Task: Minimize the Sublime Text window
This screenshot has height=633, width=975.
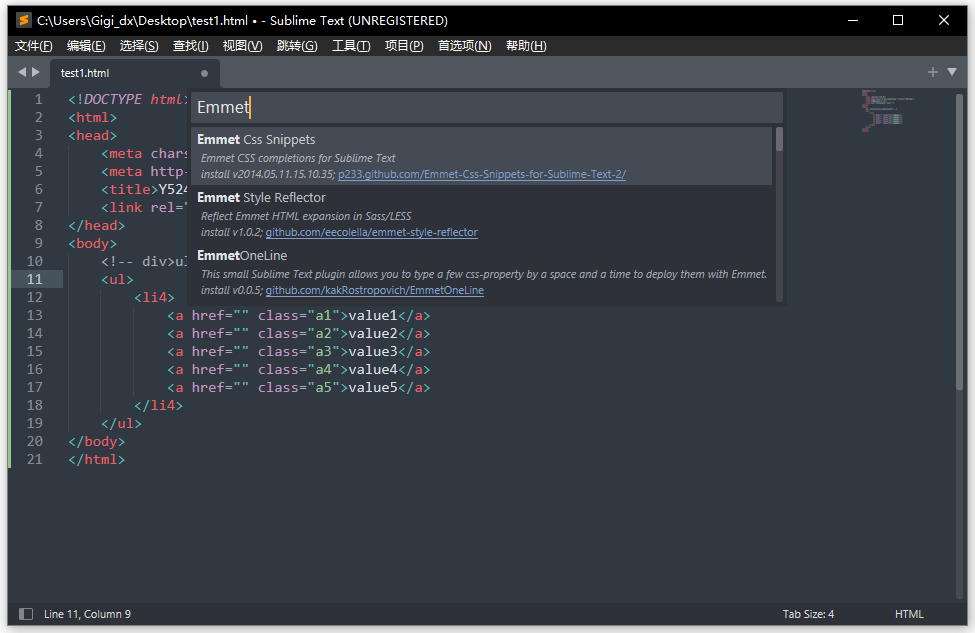Action: 853,21
